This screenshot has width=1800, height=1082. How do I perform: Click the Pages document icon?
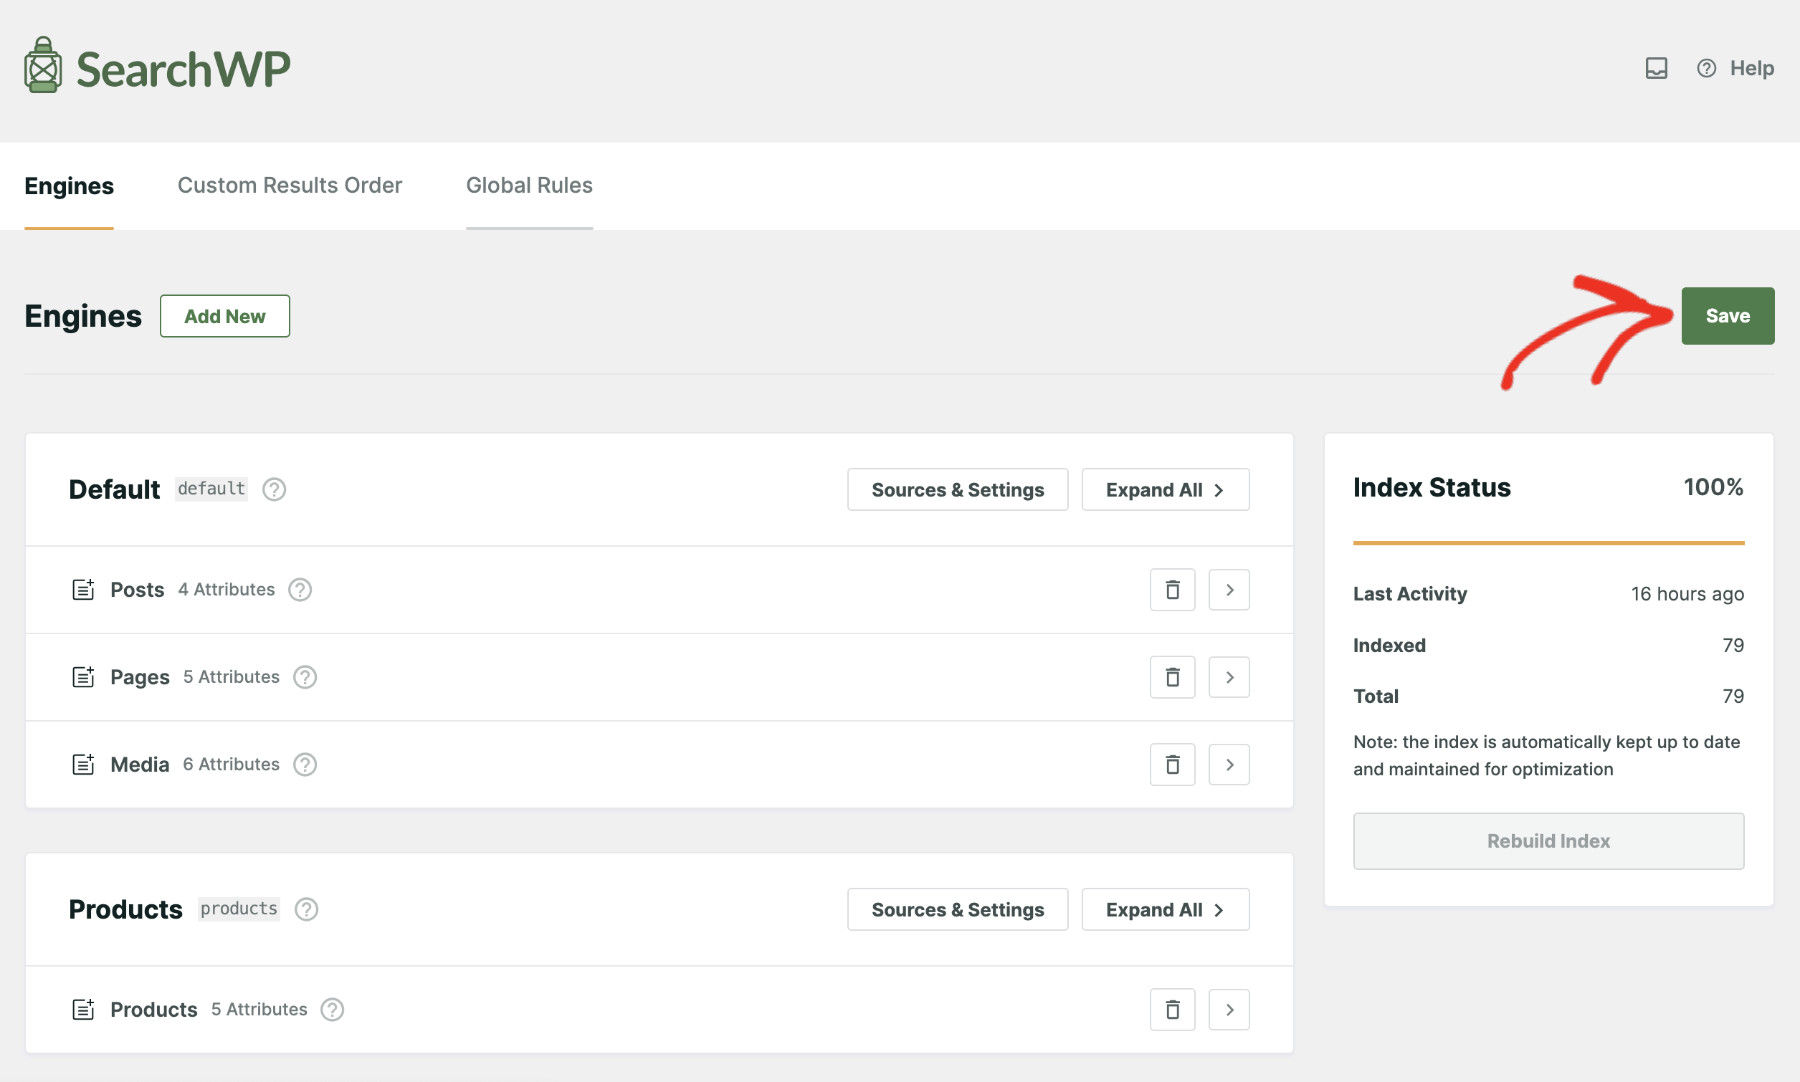[83, 677]
